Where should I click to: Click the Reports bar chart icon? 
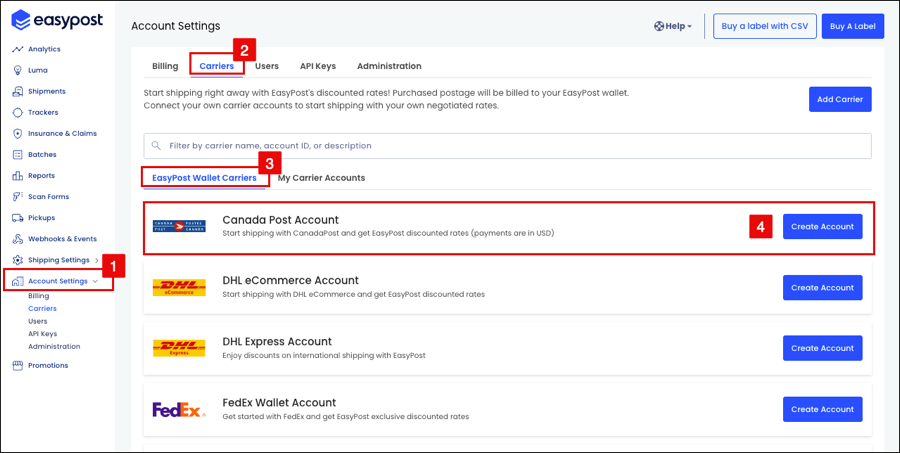coord(17,176)
